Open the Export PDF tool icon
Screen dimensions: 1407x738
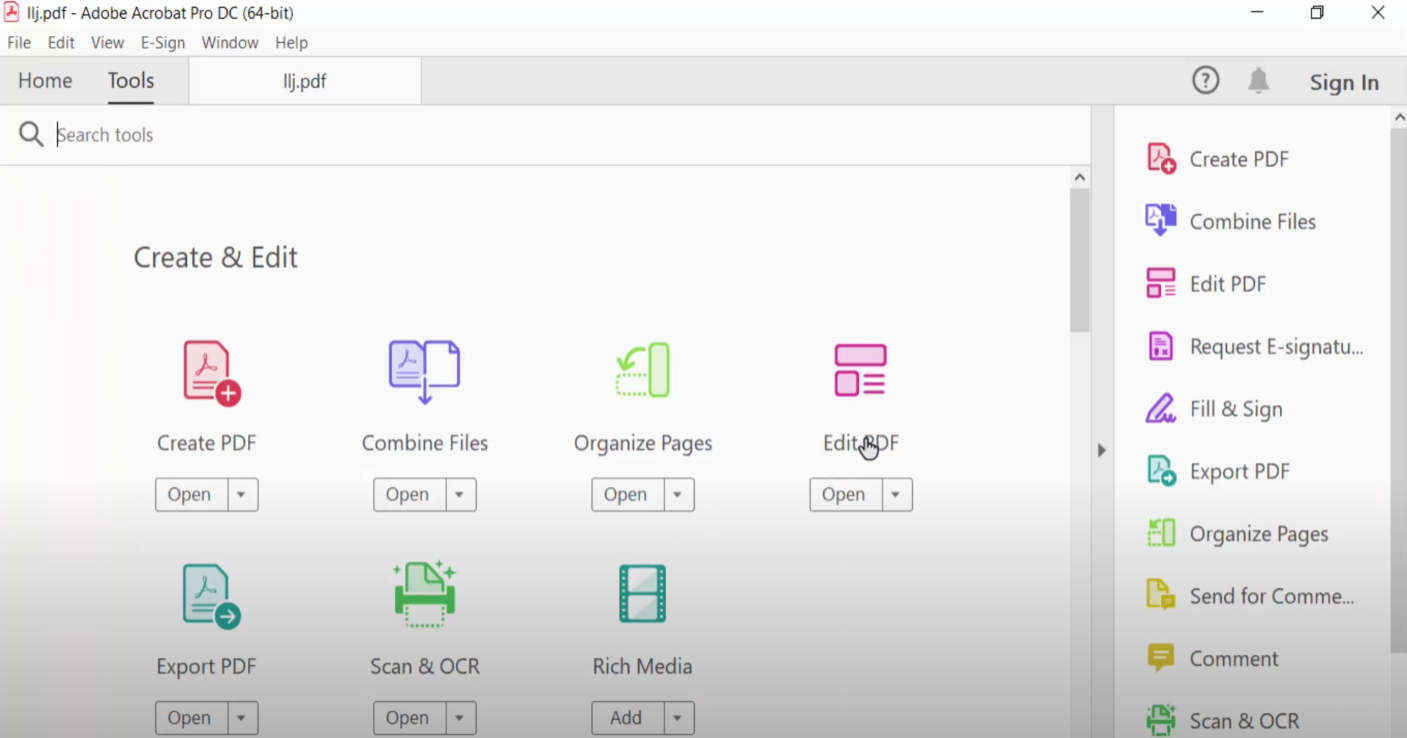[206, 593]
